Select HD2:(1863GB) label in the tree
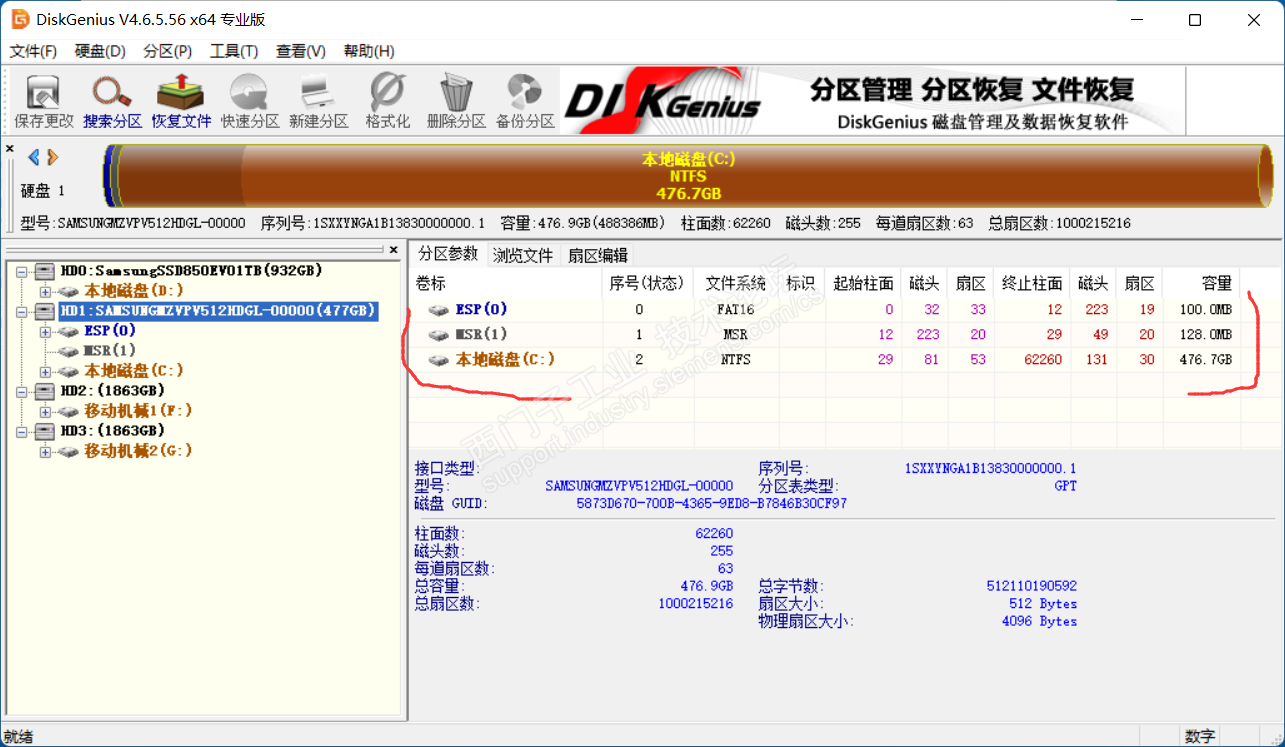 click(112, 391)
